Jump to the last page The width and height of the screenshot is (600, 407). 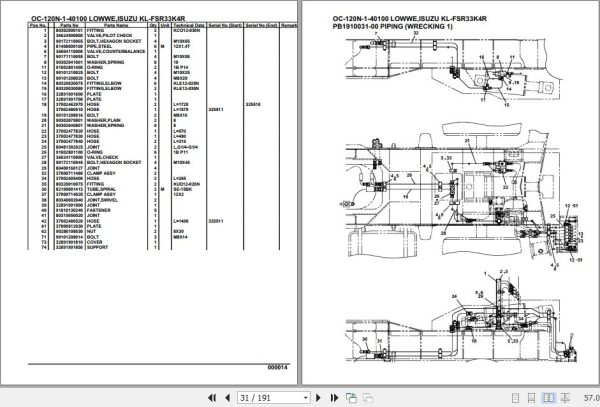coord(334,398)
